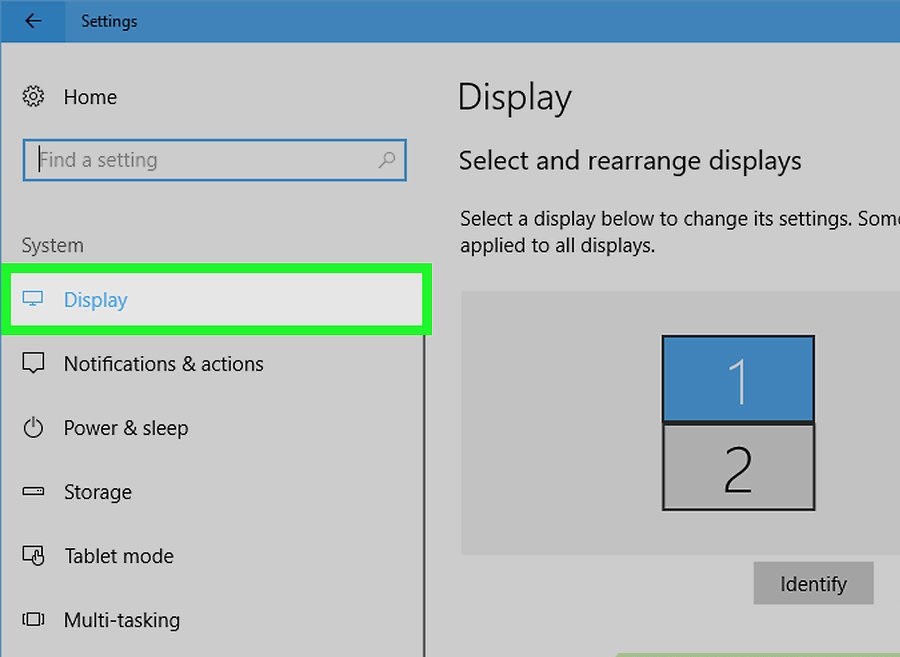Click the Tablet mode icon
Image resolution: width=900 pixels, height=657 pixels.
pos(33,555)
